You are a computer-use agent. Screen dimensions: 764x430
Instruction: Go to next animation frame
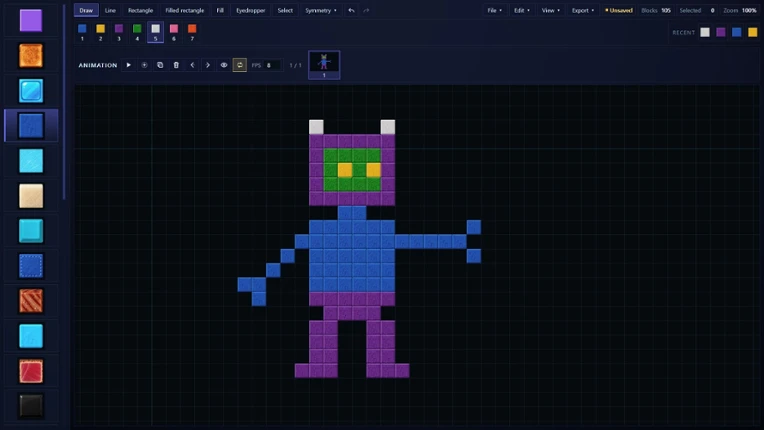click(x=208, y=65)
